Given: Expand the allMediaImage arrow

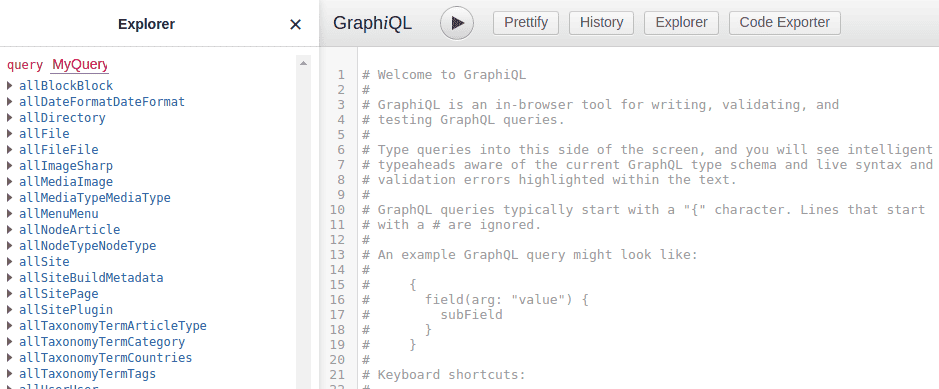Looking at the screenshot, I should click(x=10, y=181).
